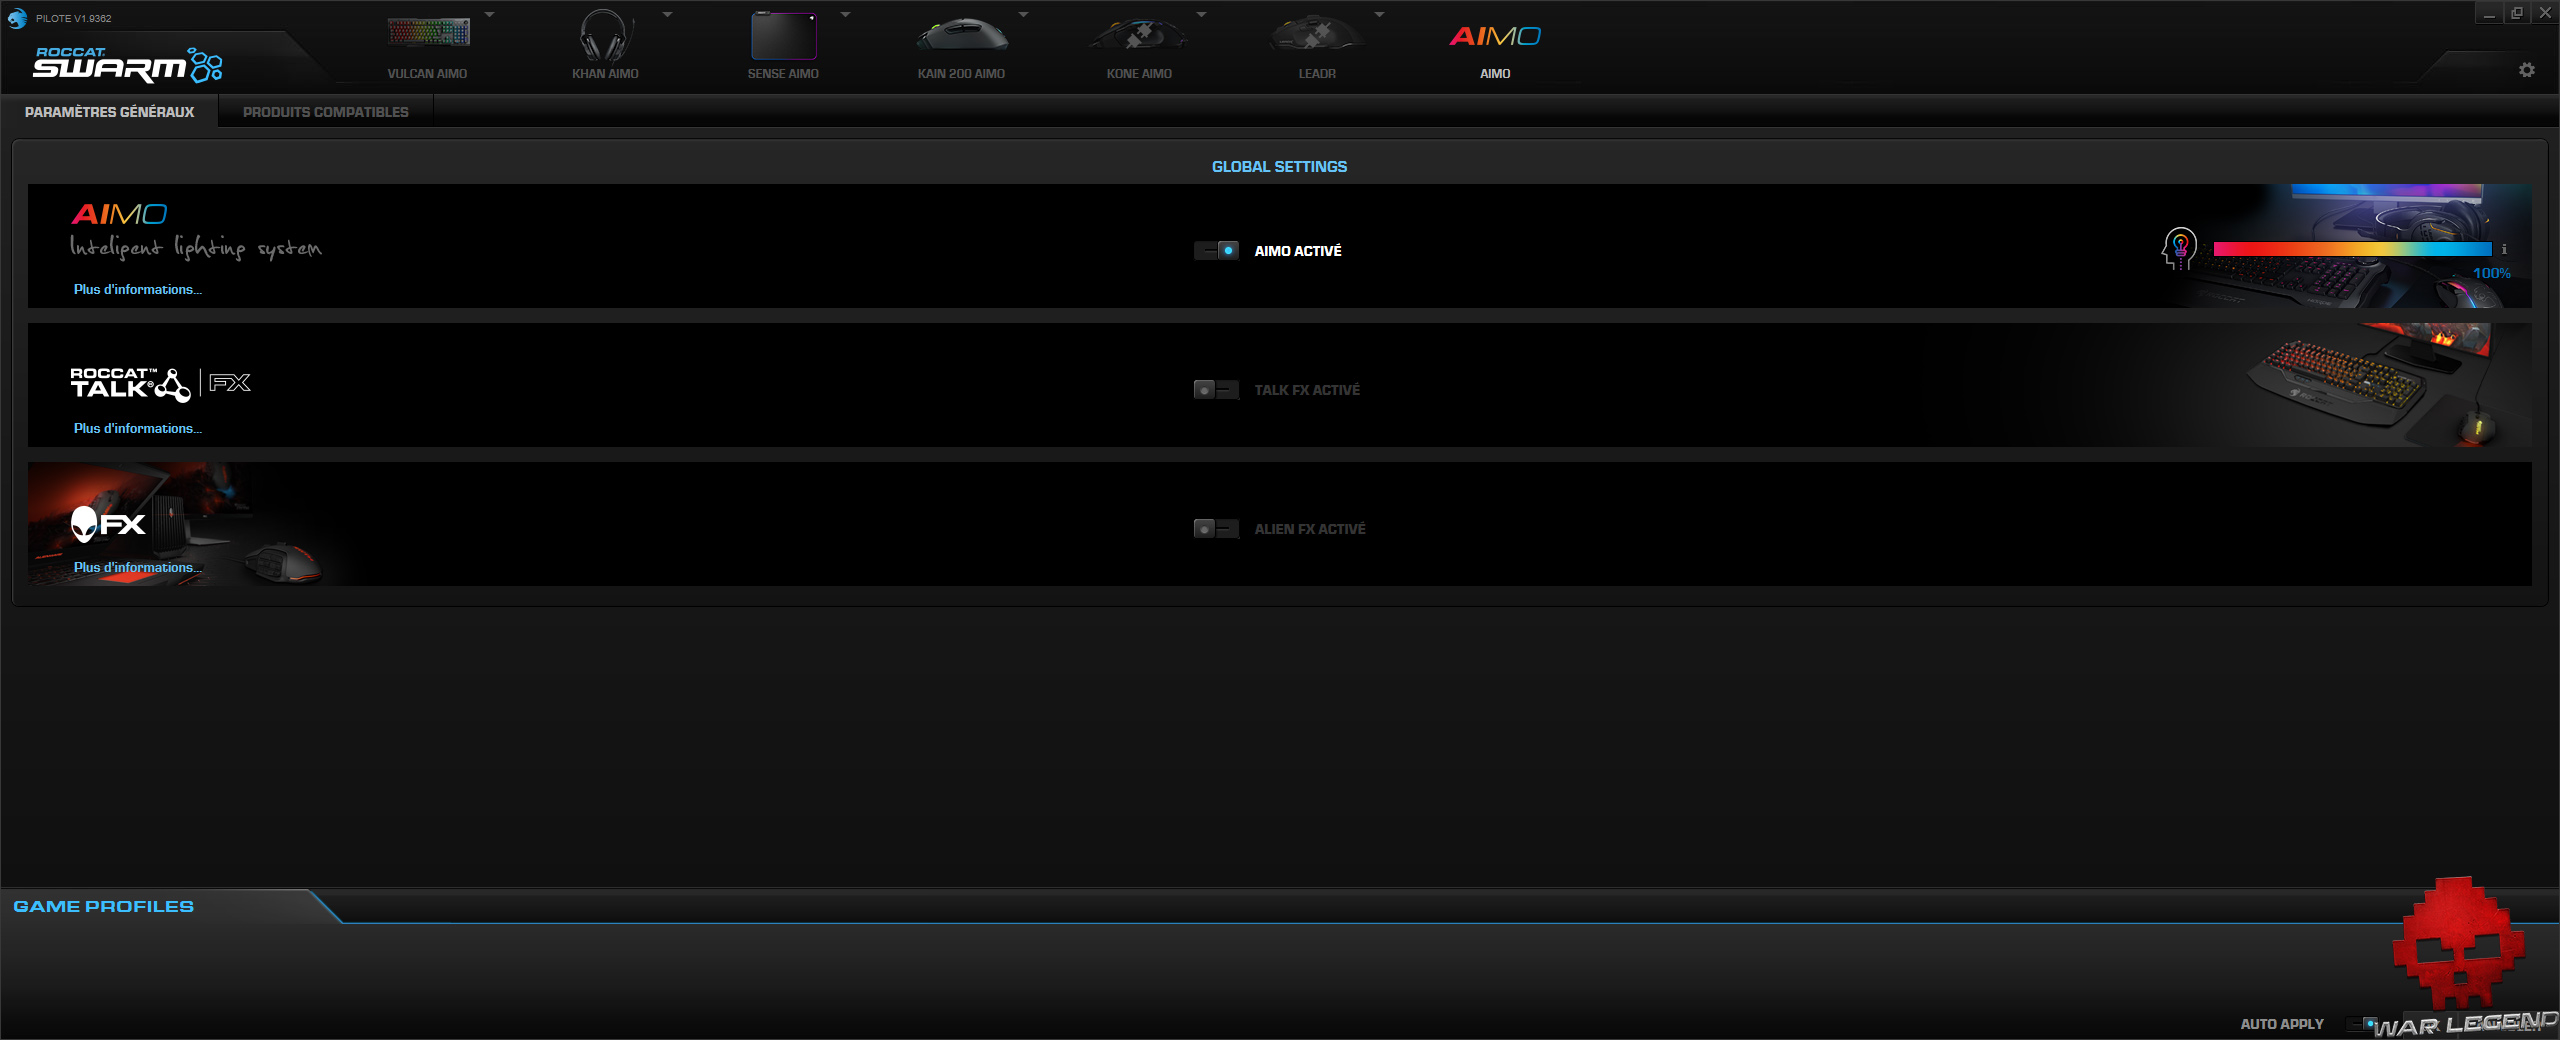This screenshot has width=2560, height=1040.
Task: Open Roccat Talk FX Plus d'informations link
Action: 138,429
